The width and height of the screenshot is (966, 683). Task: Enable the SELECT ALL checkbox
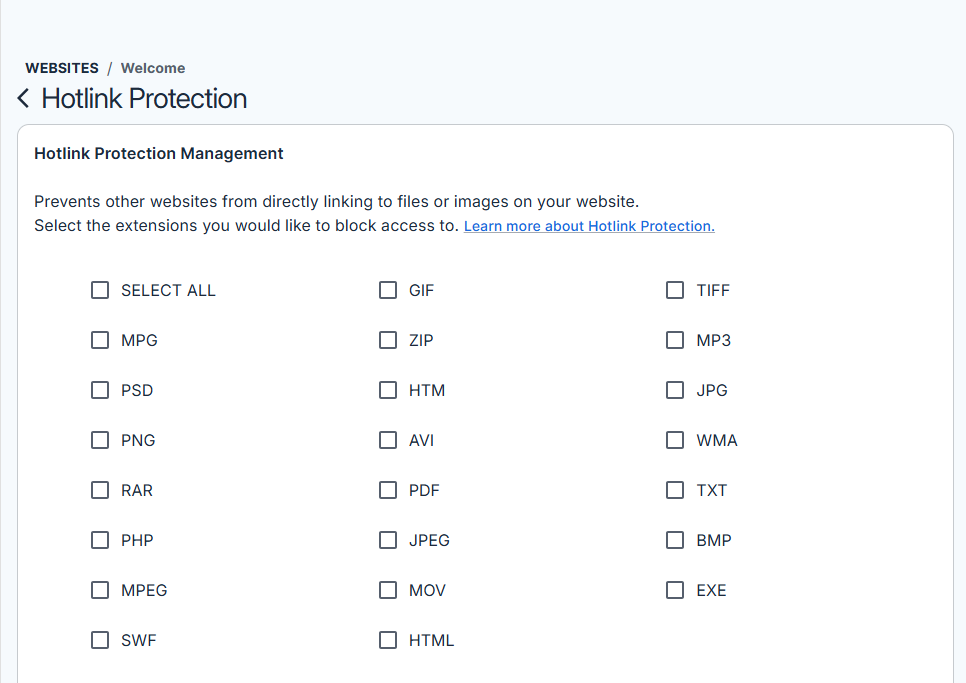(x=100, y=290)
